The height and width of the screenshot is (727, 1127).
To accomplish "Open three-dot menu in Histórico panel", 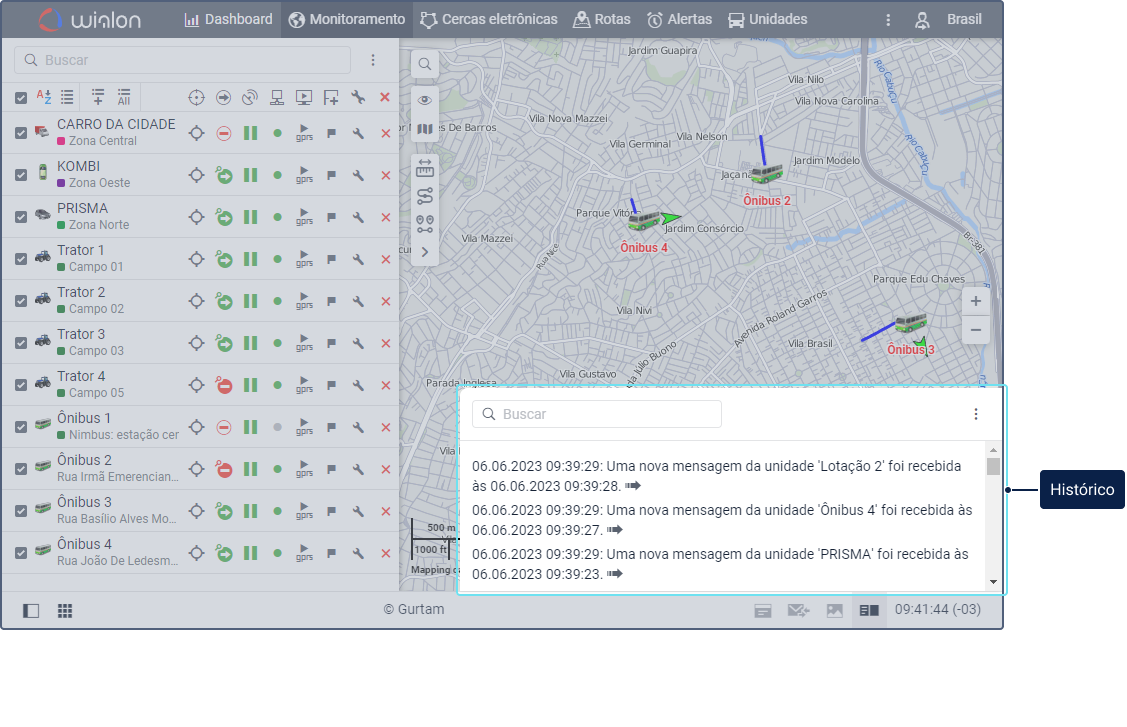I will pos(975,414).
